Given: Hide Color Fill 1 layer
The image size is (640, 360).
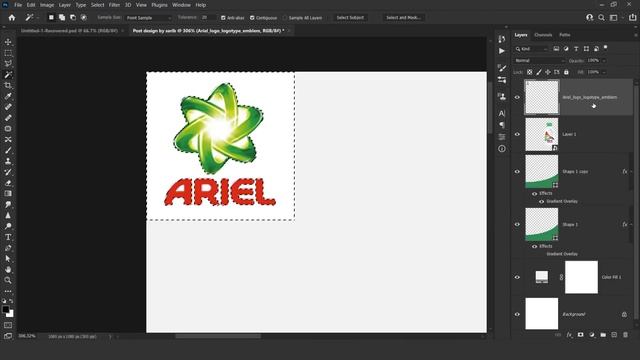Looking at the screenshot, I should [x=517, y=277].
